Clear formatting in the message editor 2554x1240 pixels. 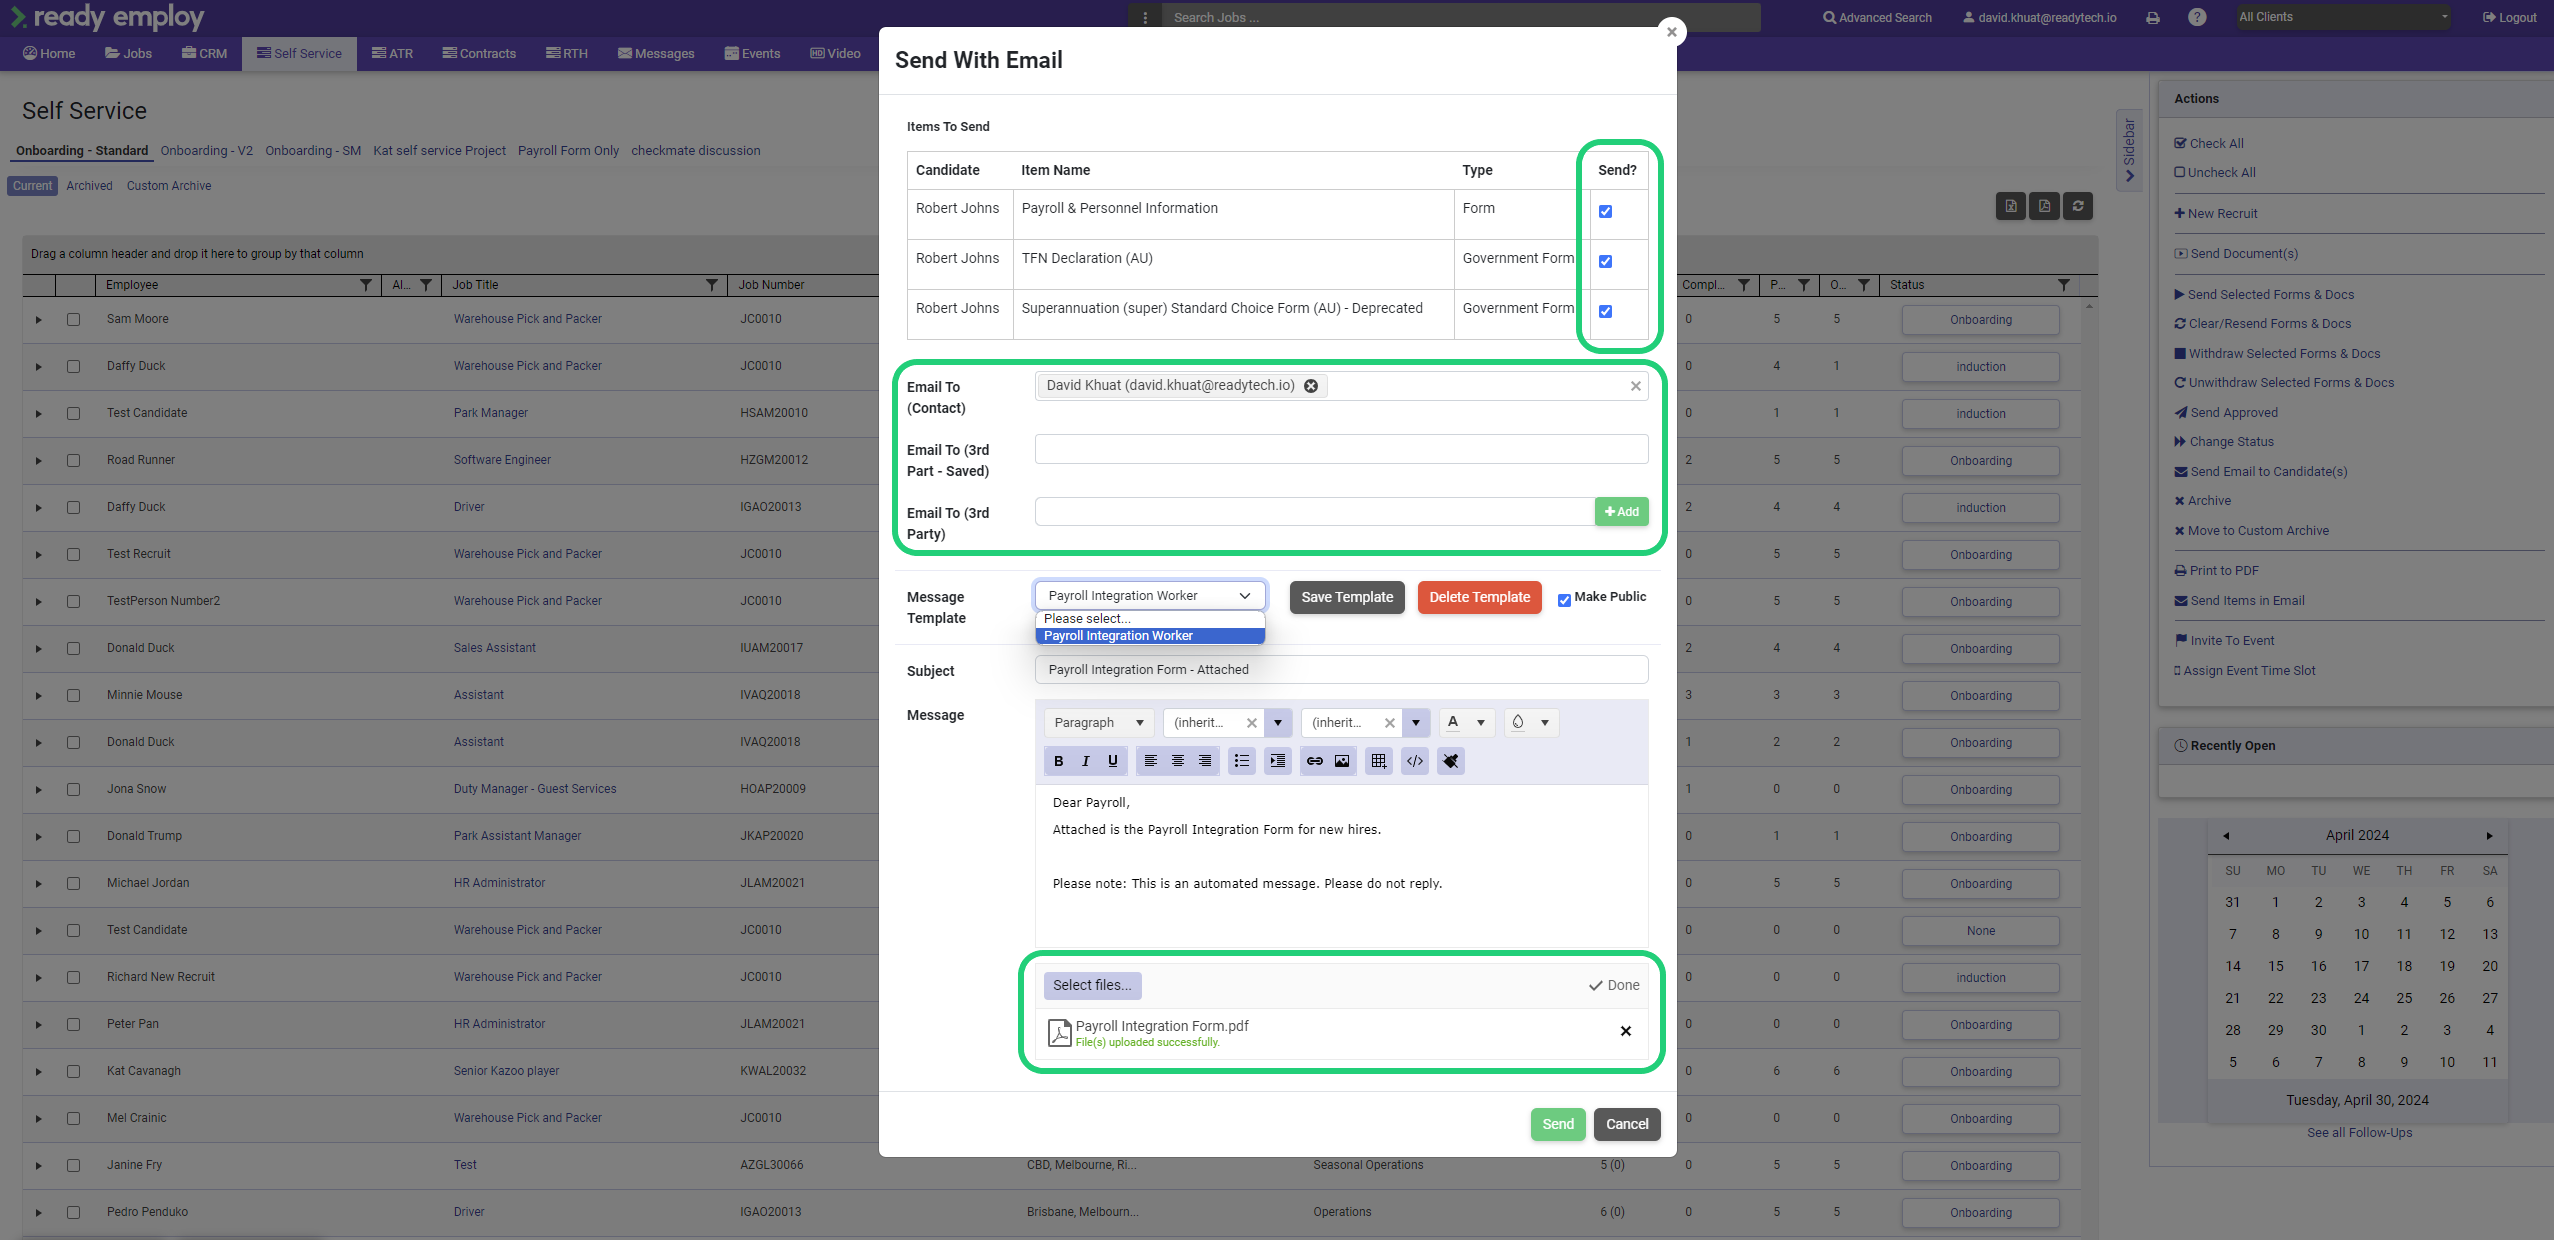click(1451, 761)
